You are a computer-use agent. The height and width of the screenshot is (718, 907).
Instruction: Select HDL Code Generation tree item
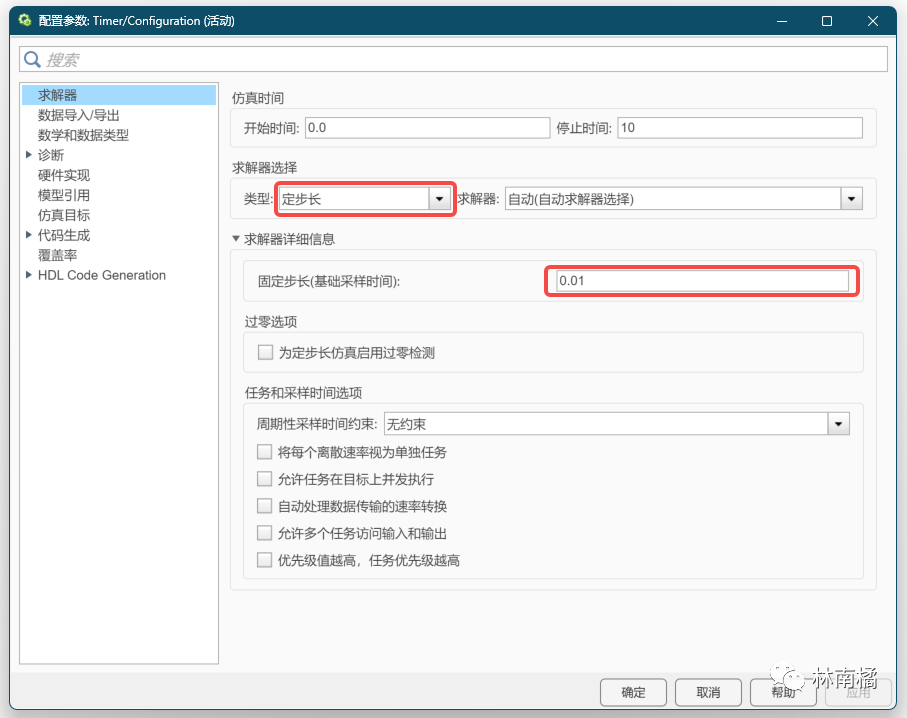coord(102,275)
